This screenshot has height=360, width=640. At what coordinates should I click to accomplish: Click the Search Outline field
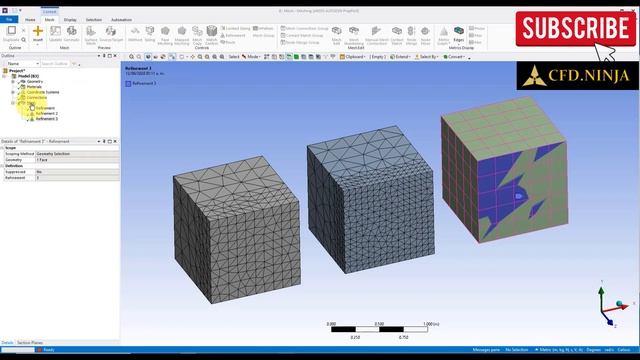(x=55, y=64)
